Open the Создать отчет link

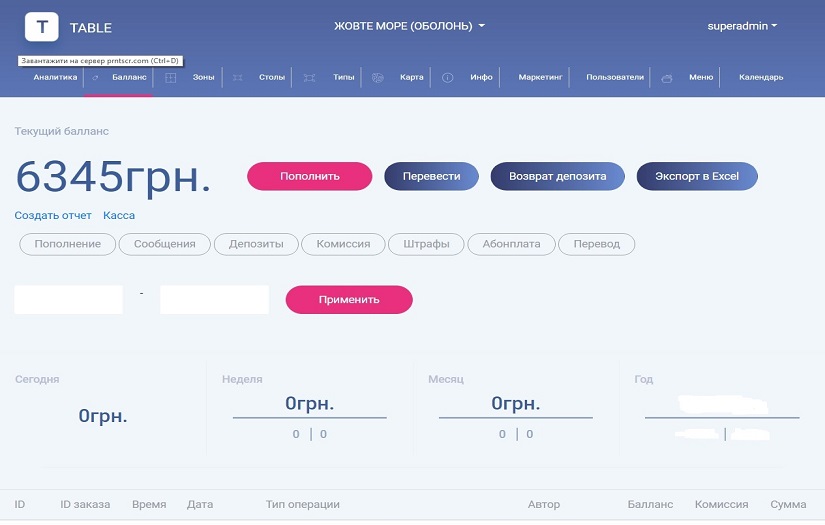(x=53, y=215)
